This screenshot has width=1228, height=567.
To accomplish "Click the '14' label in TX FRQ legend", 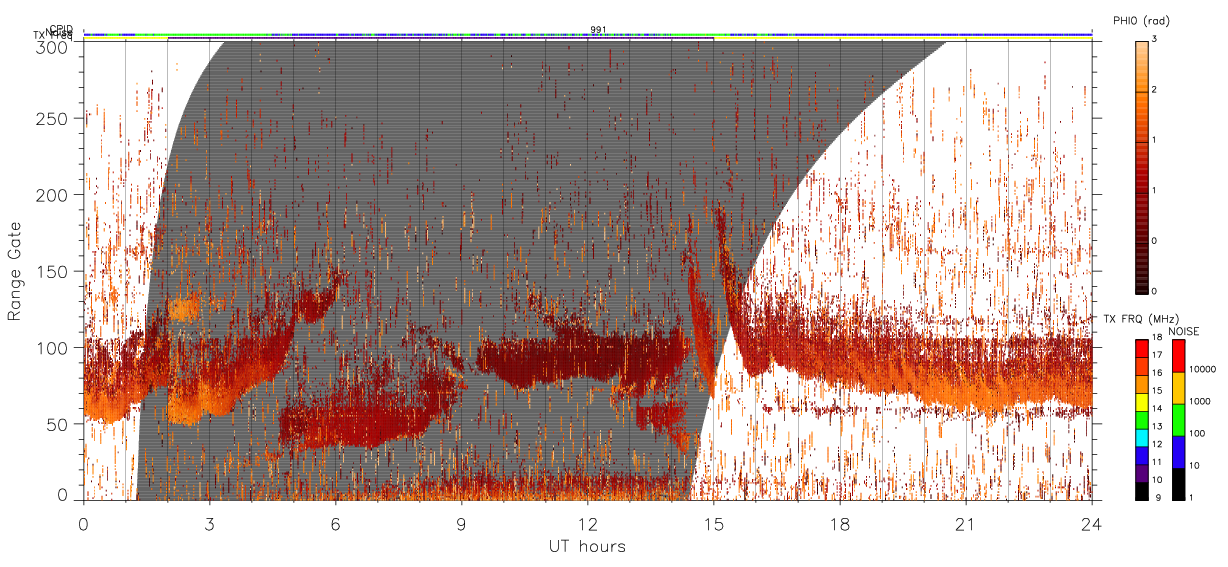I will (1157, 407).
